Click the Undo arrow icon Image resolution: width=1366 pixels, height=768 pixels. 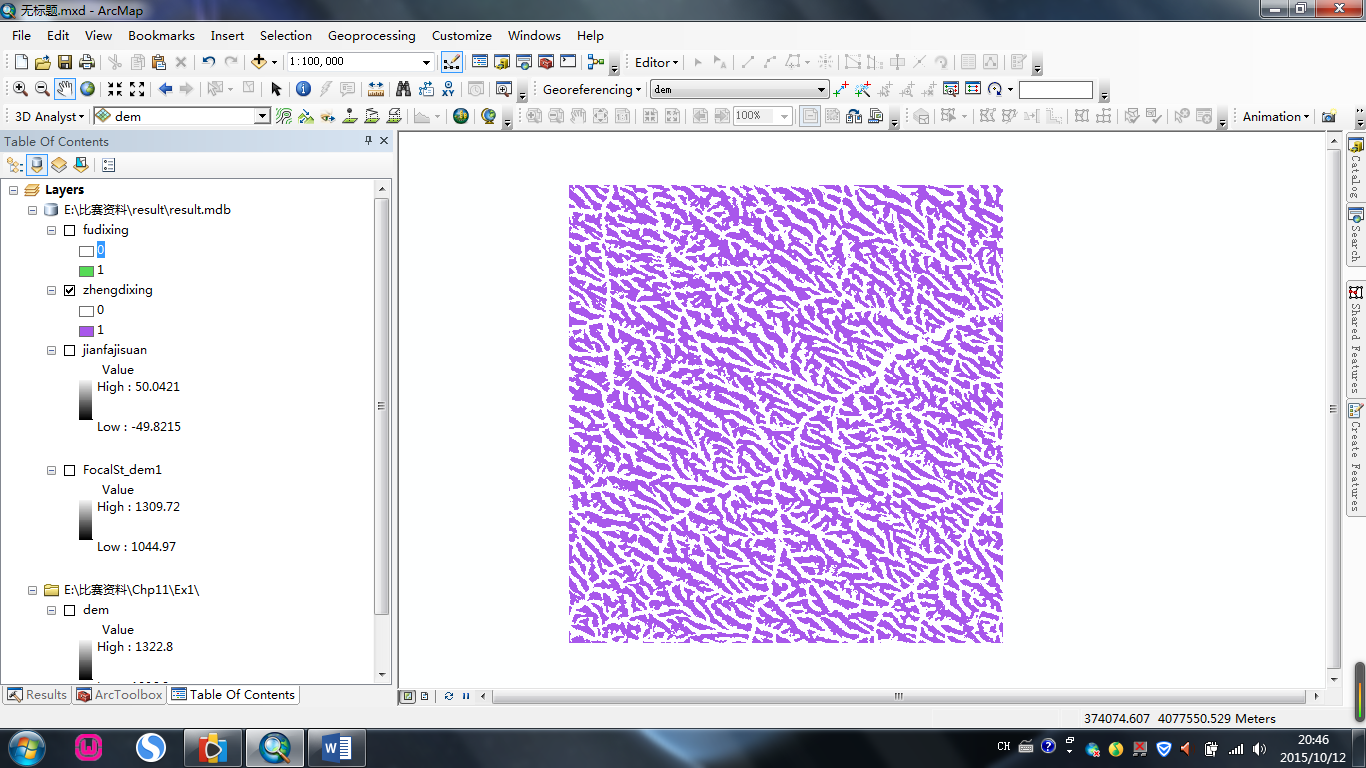click(x=208, y=62)
